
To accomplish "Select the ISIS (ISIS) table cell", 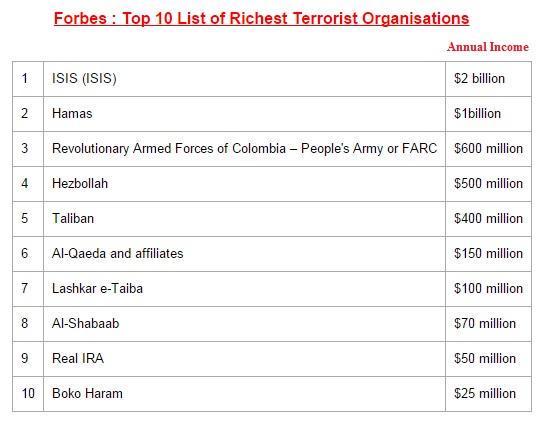I will (x=244, y=79).
